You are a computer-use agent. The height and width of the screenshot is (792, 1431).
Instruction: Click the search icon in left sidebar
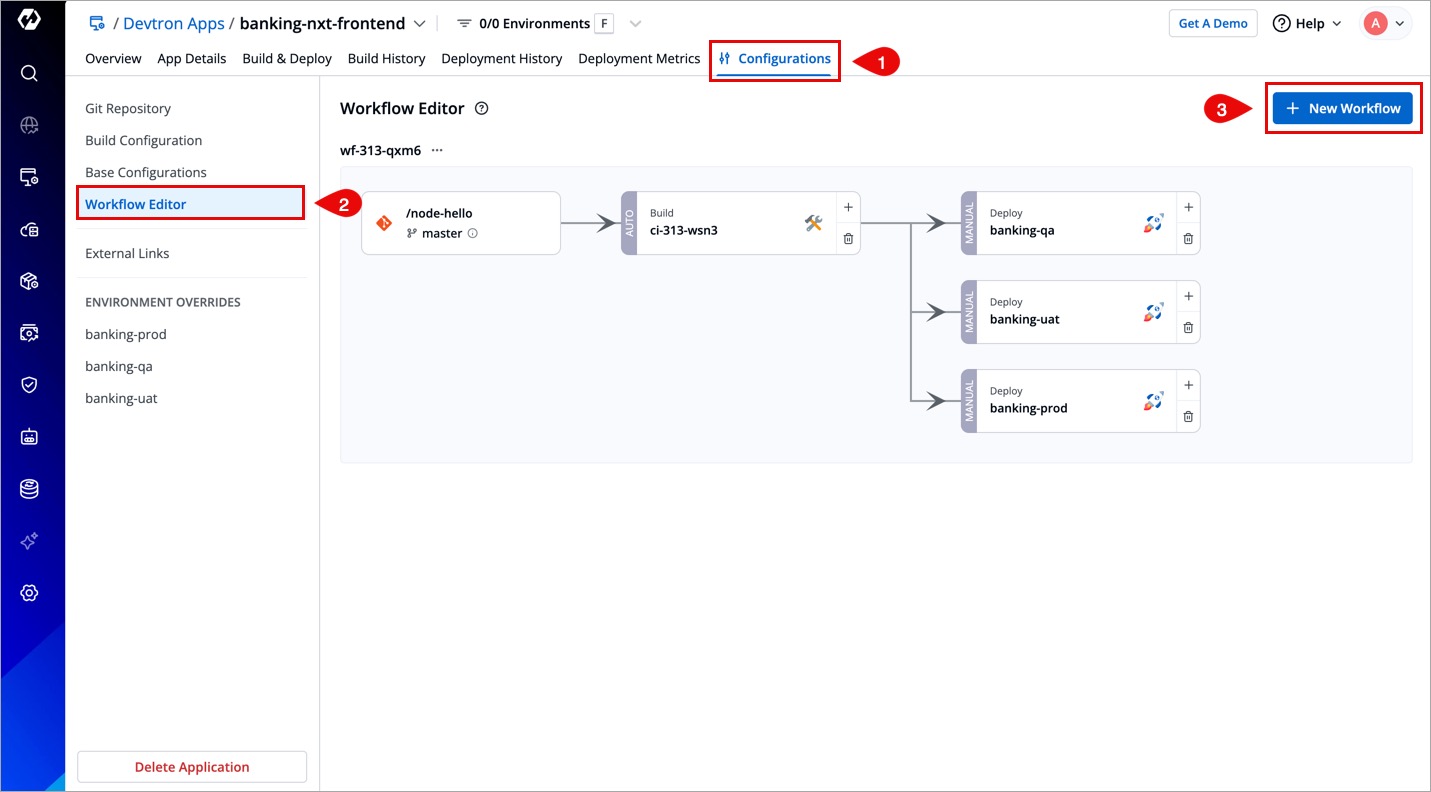[x=29, y=73]
